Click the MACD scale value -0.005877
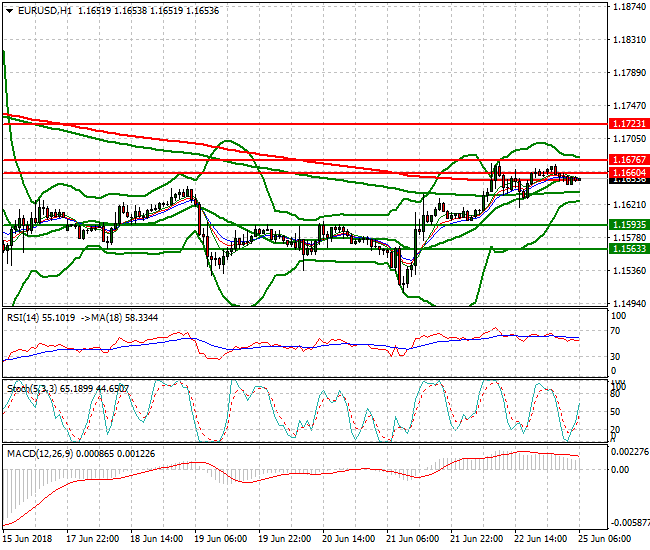 [x=630, y=523]
